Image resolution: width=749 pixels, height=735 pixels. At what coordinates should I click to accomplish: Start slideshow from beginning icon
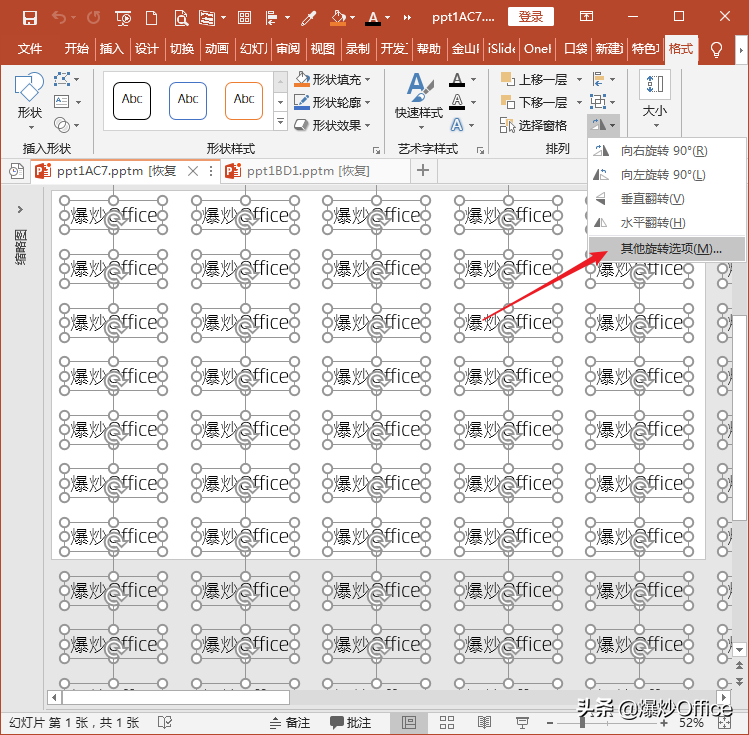coord(123,18)
